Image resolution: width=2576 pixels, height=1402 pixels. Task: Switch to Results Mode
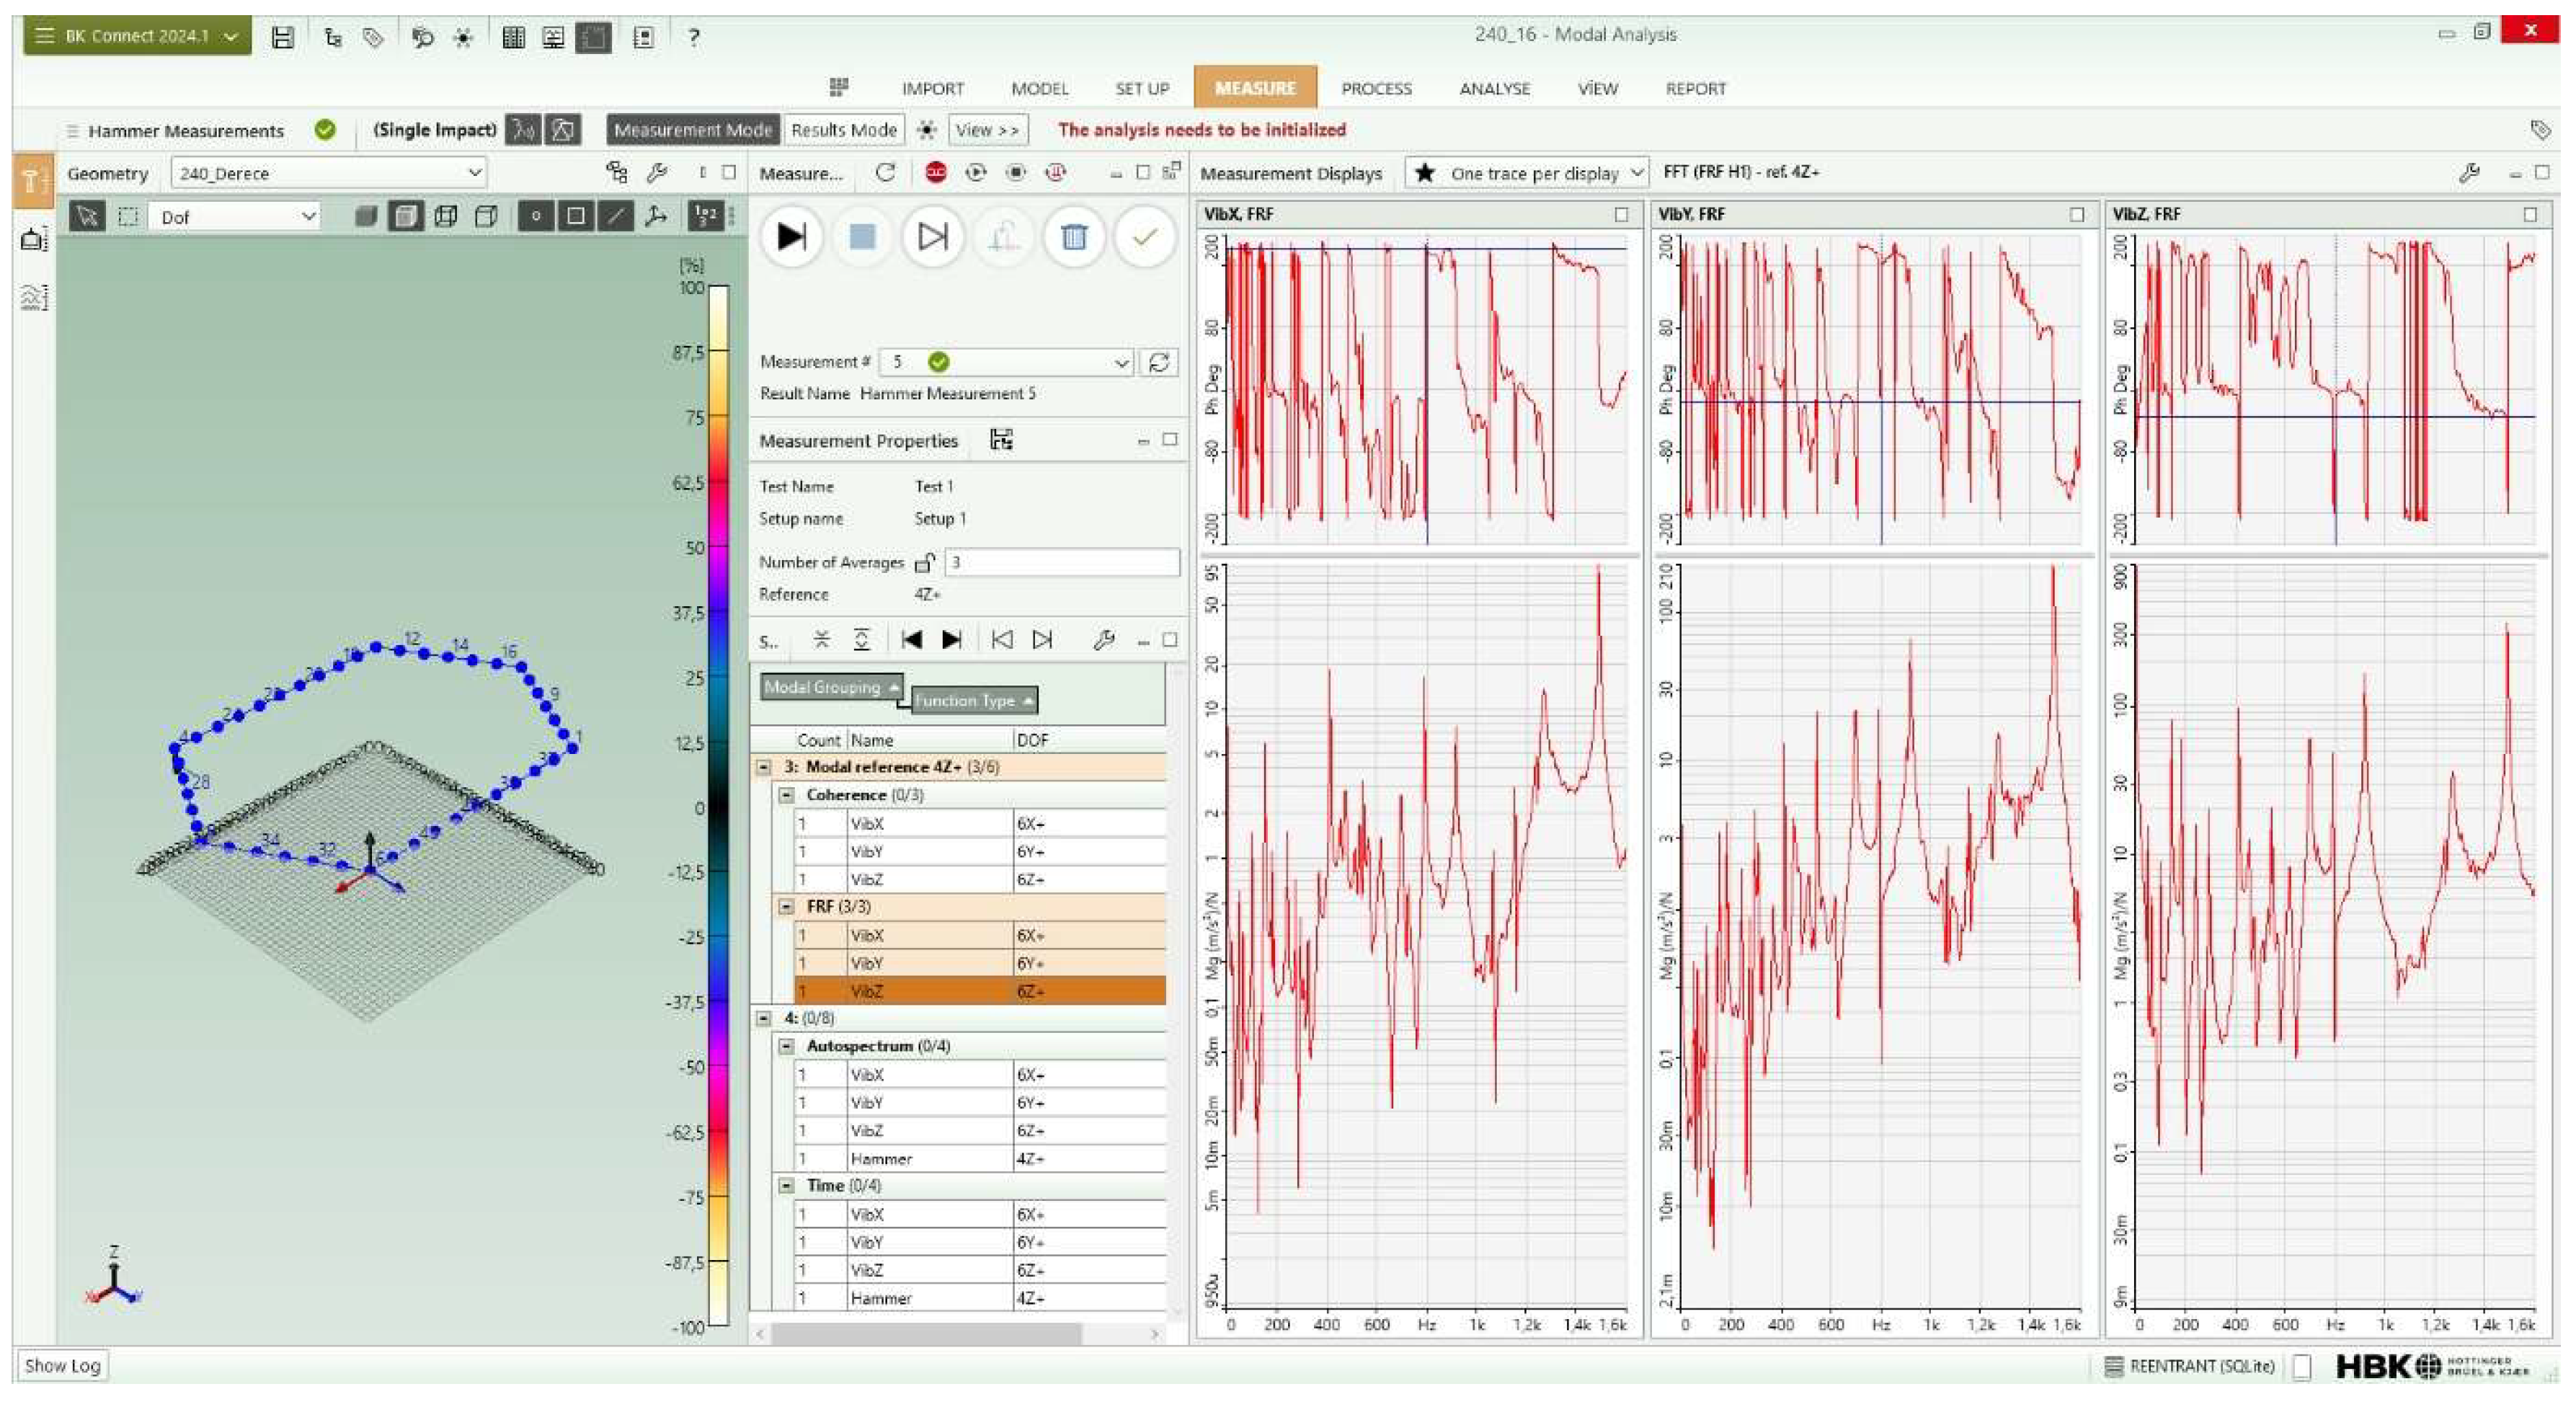coord(843,130)
